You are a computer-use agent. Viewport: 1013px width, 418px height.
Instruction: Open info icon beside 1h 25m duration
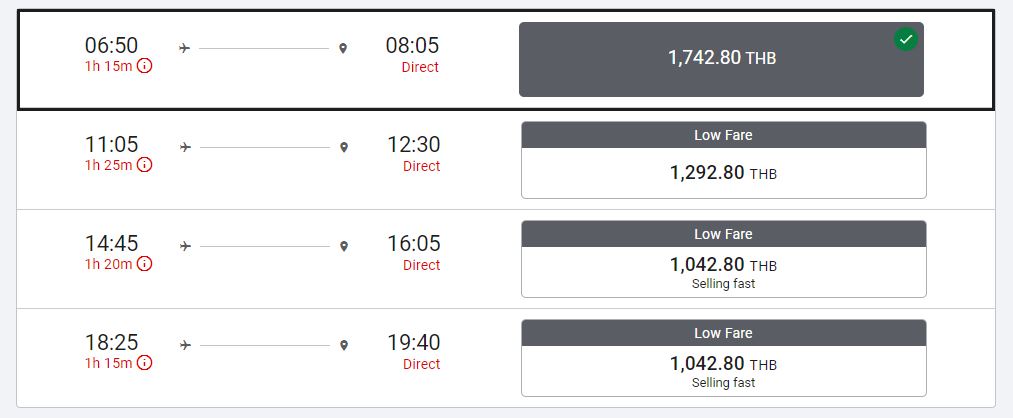(x=145, y=165)
